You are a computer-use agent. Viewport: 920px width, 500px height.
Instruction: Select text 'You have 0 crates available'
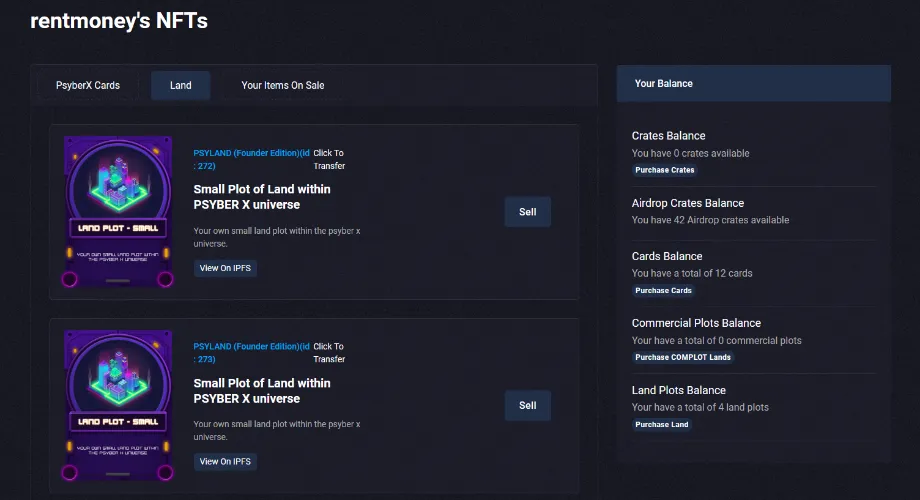click(x=691, y=153)
